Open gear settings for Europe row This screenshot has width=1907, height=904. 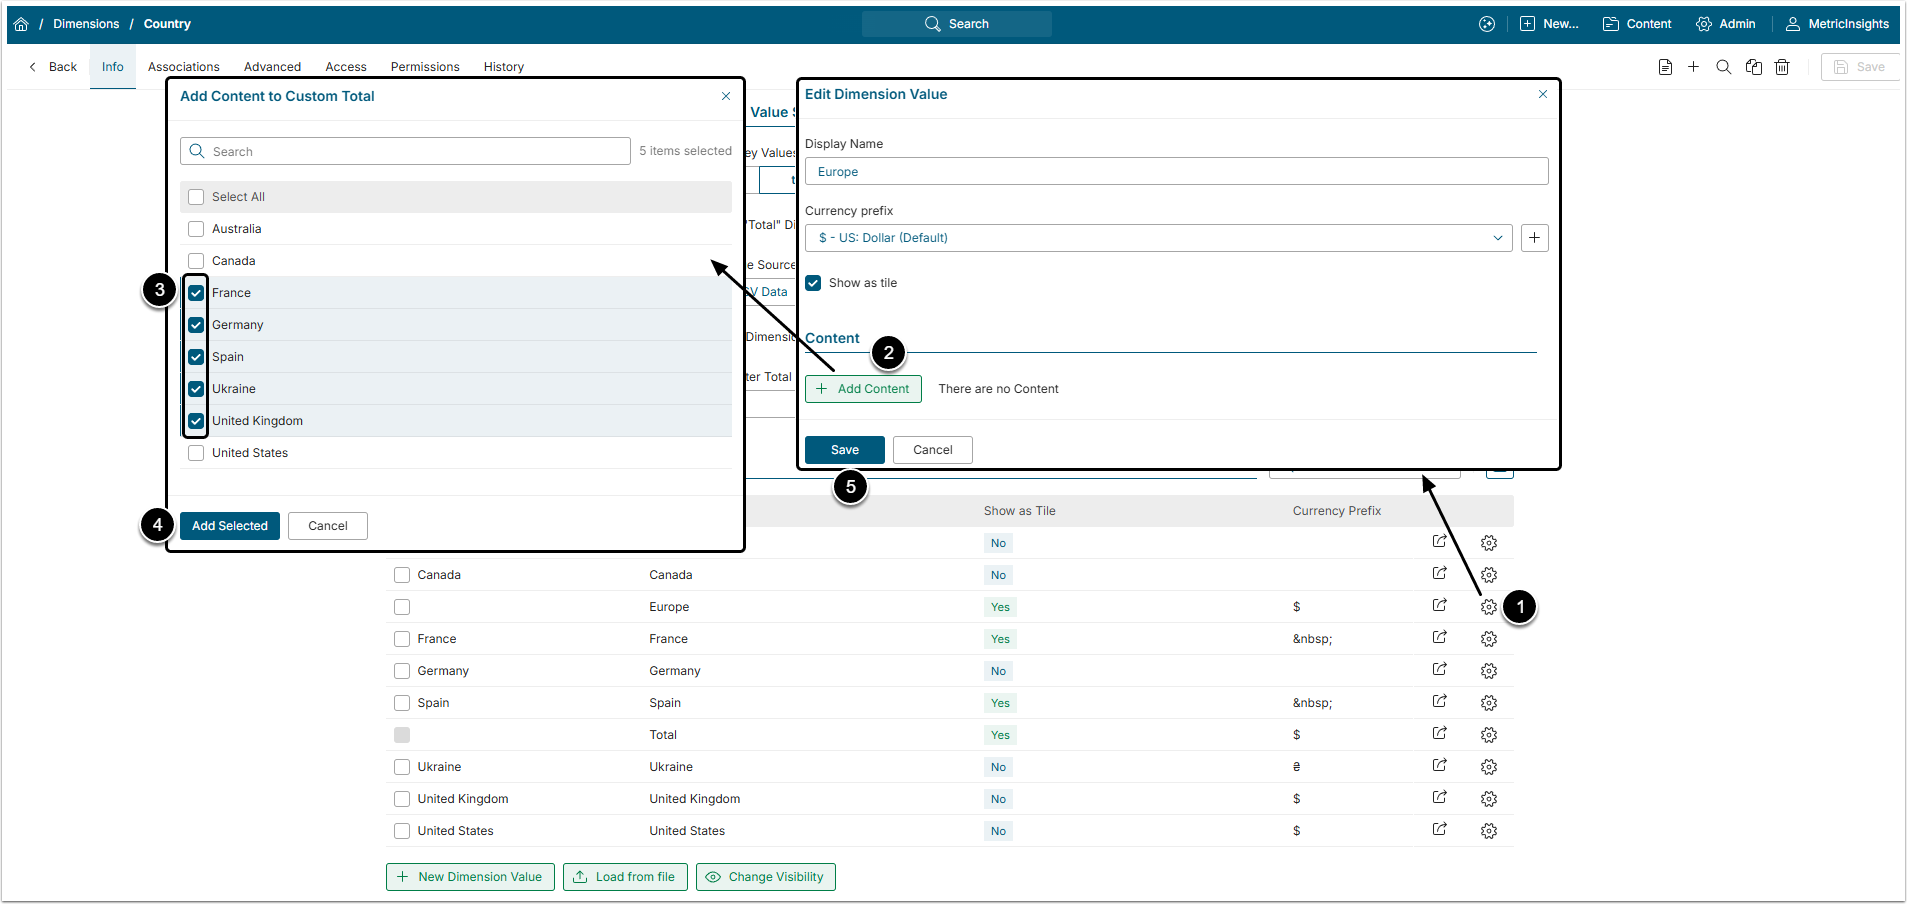click(x=1488, y=607)
